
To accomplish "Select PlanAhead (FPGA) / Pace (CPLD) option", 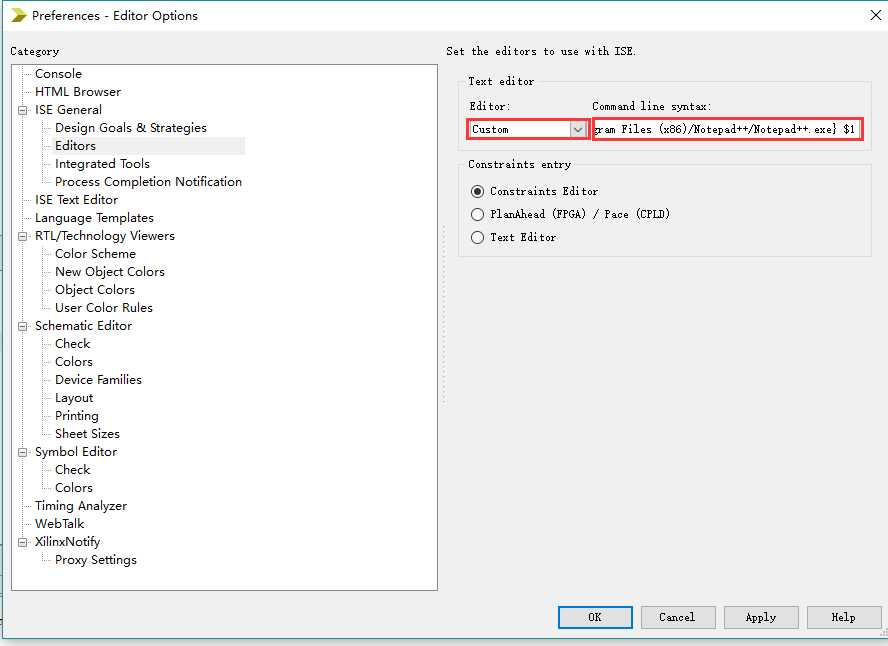I will [477, 214].
